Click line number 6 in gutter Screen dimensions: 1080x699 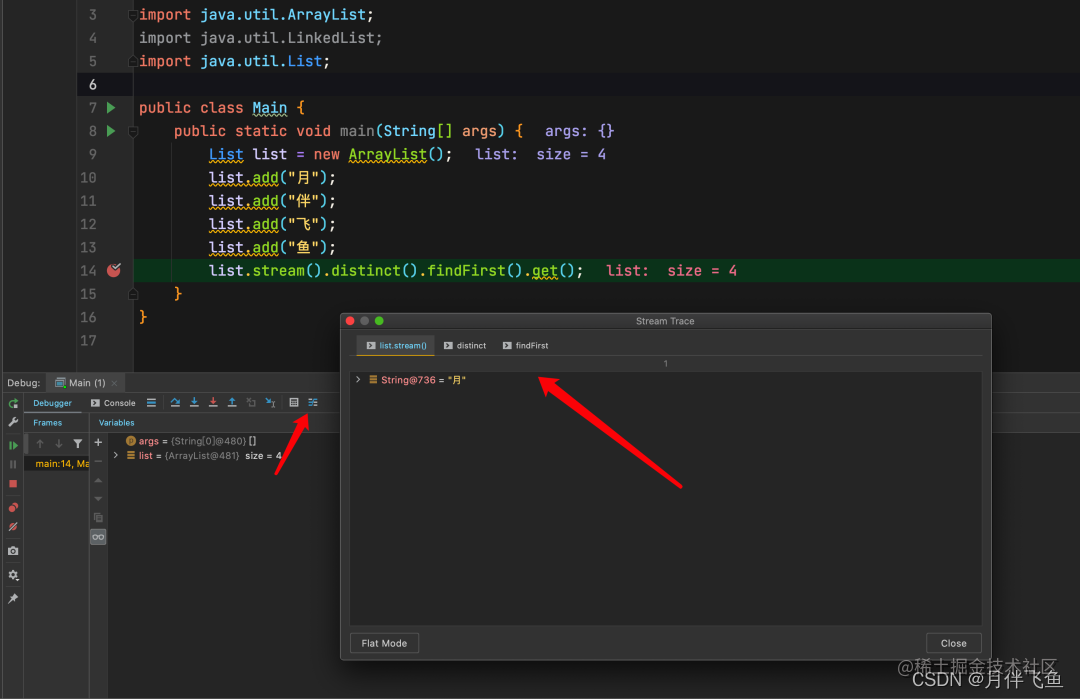pos(92,85)
